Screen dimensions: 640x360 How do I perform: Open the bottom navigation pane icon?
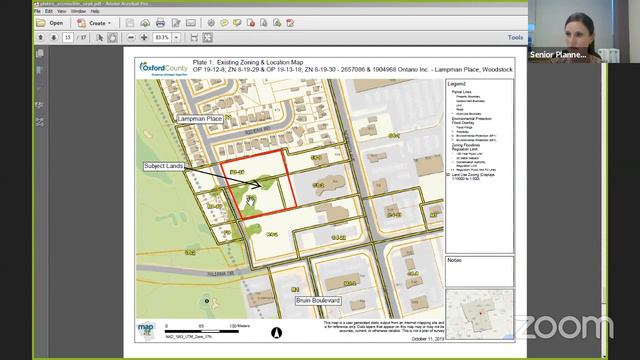click(40, 122)
